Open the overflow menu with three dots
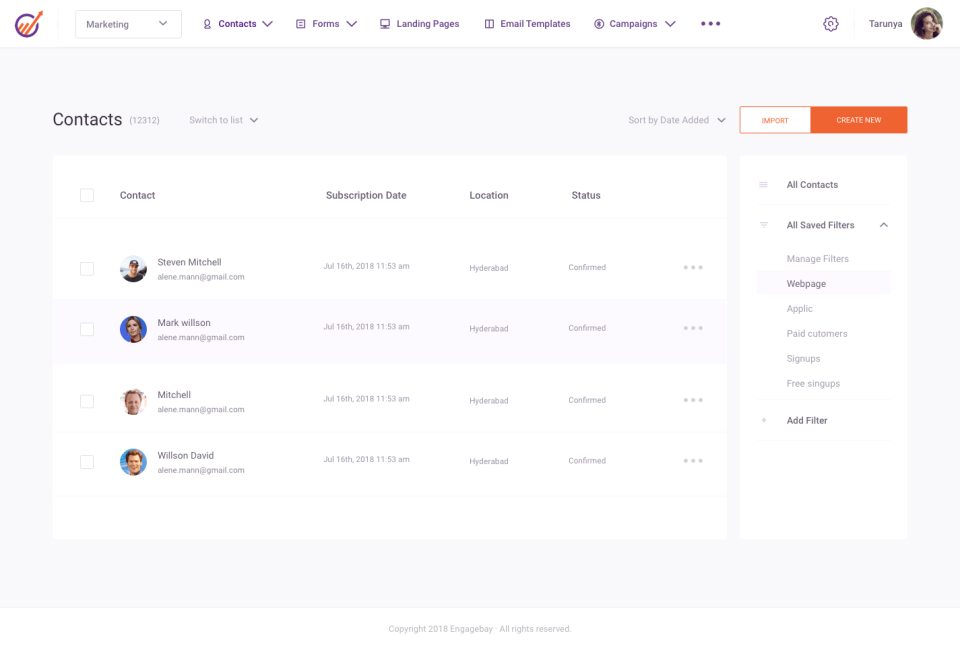 (x=710, y=23)
